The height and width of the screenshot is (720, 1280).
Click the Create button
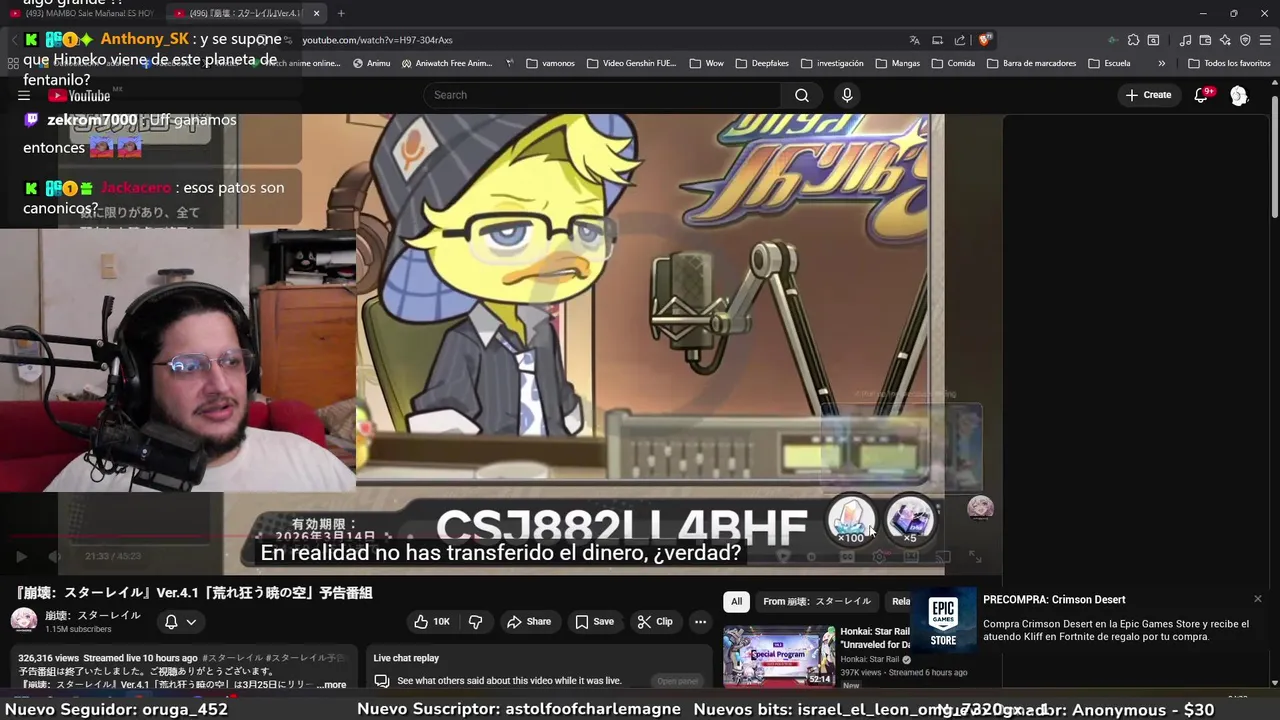pyautogui.click(x=1148, y=95)
